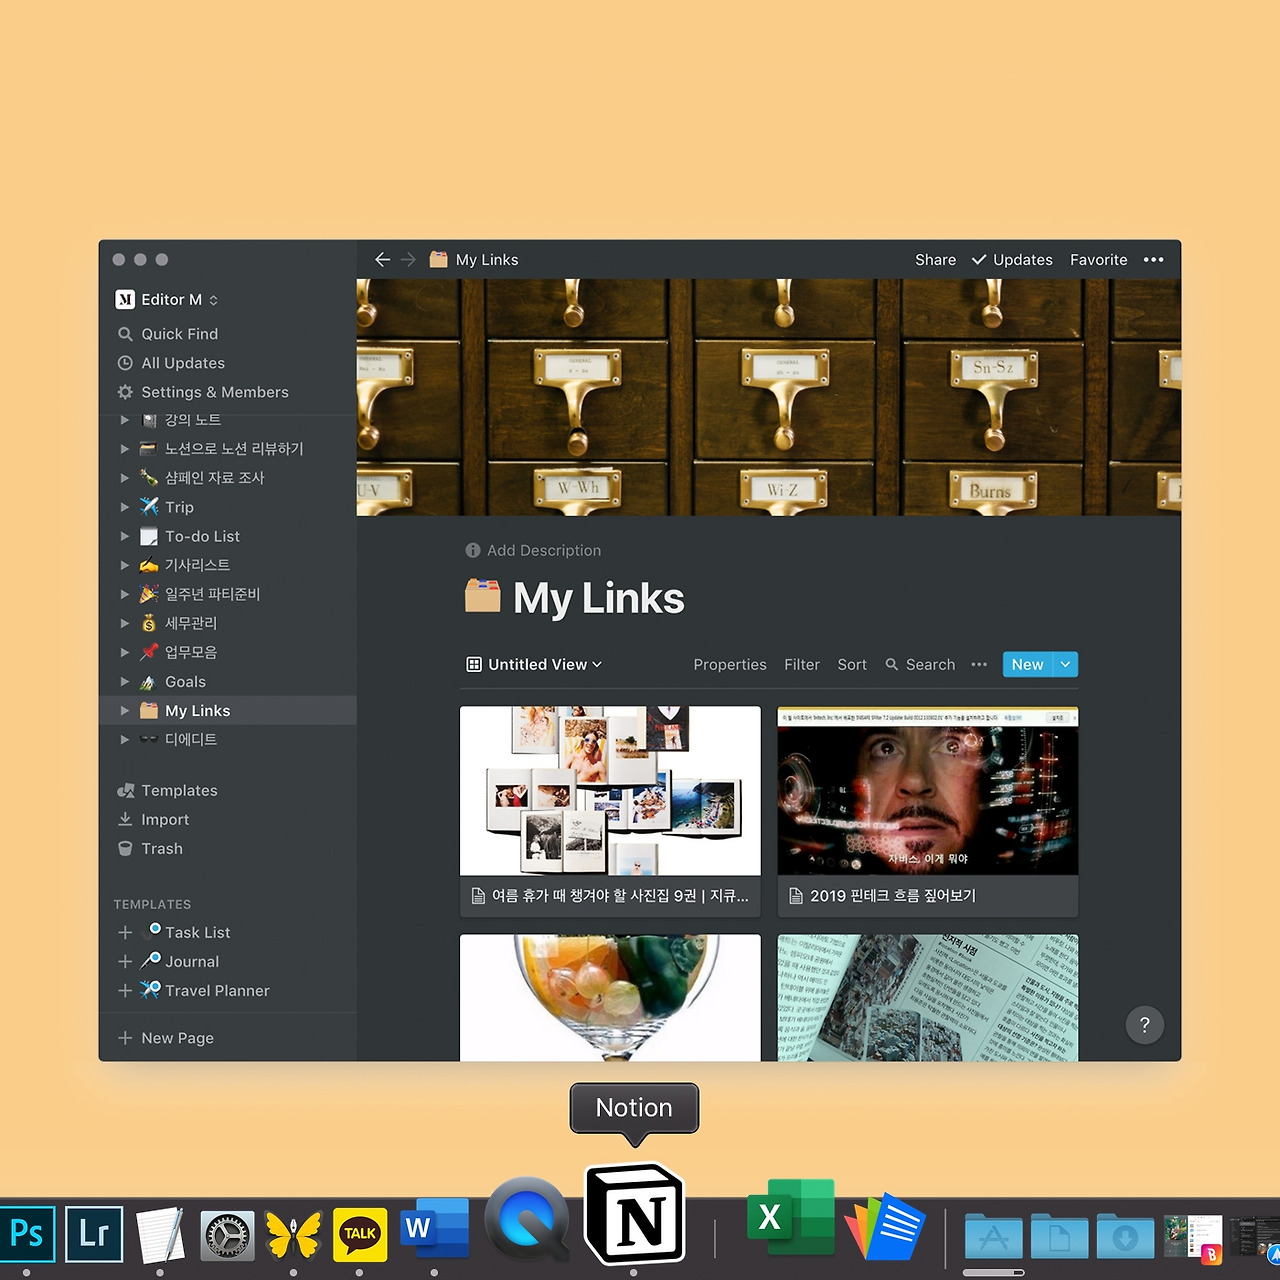This screenshot has height=1280, width=1280.
Task: Open the 일주년 파티준비 page
Action: tap(212, 594)
